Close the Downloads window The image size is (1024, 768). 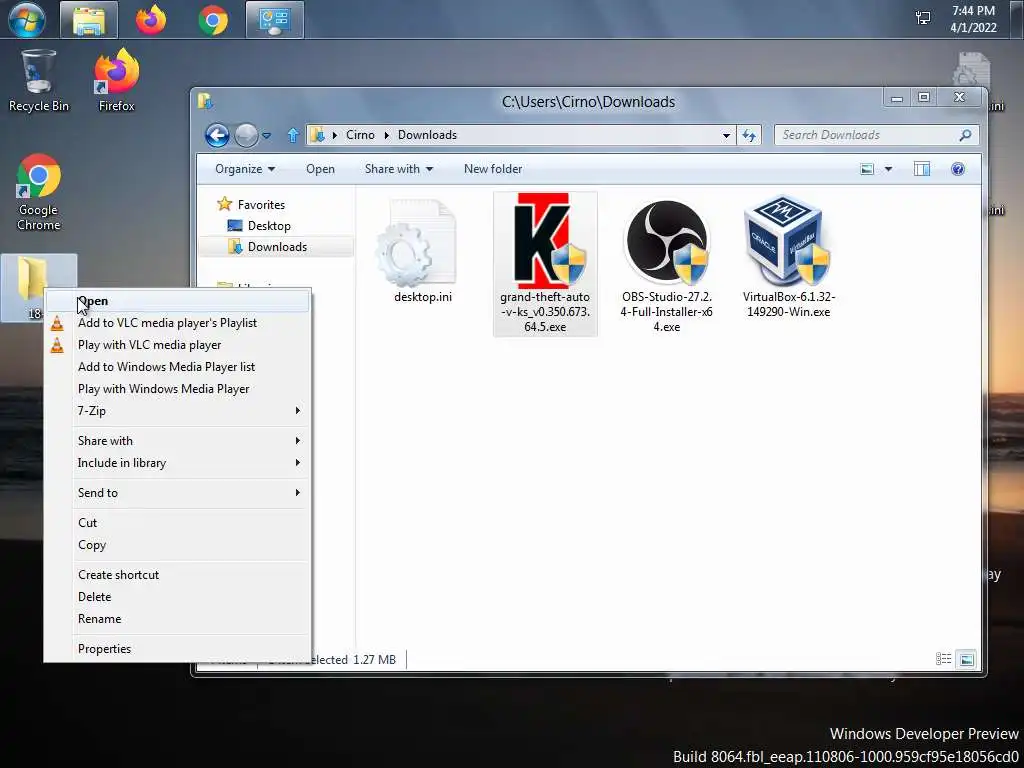[959, 98]
